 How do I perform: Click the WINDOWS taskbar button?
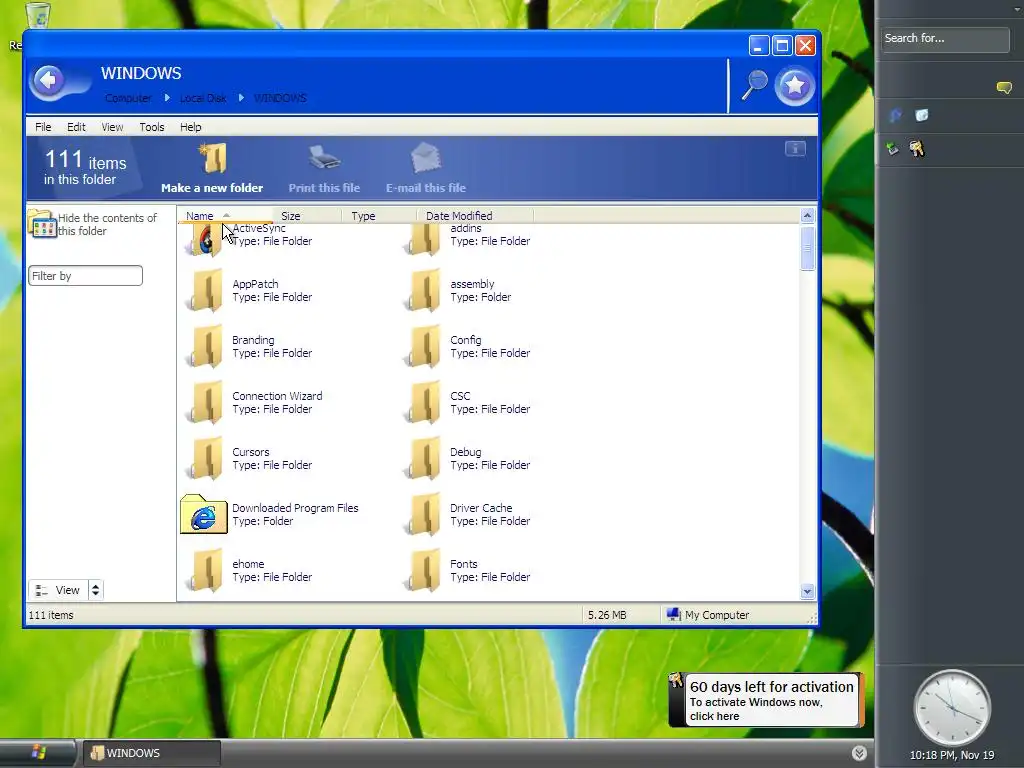[x=150, y=753]
